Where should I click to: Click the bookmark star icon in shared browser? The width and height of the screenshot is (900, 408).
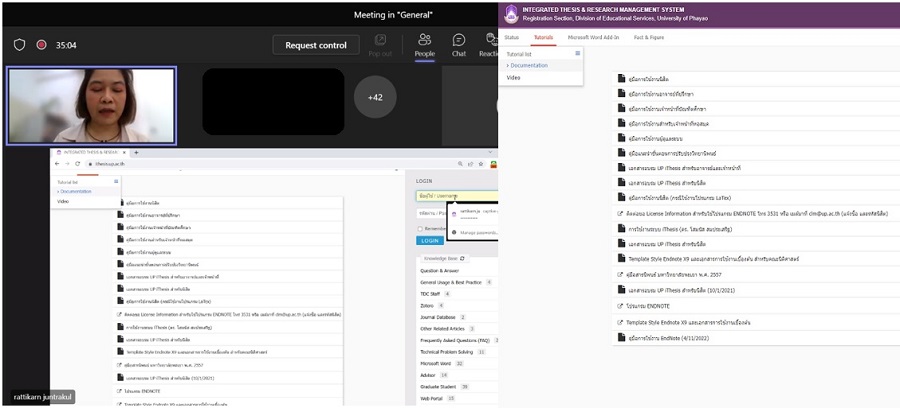(x=483, y=164)
